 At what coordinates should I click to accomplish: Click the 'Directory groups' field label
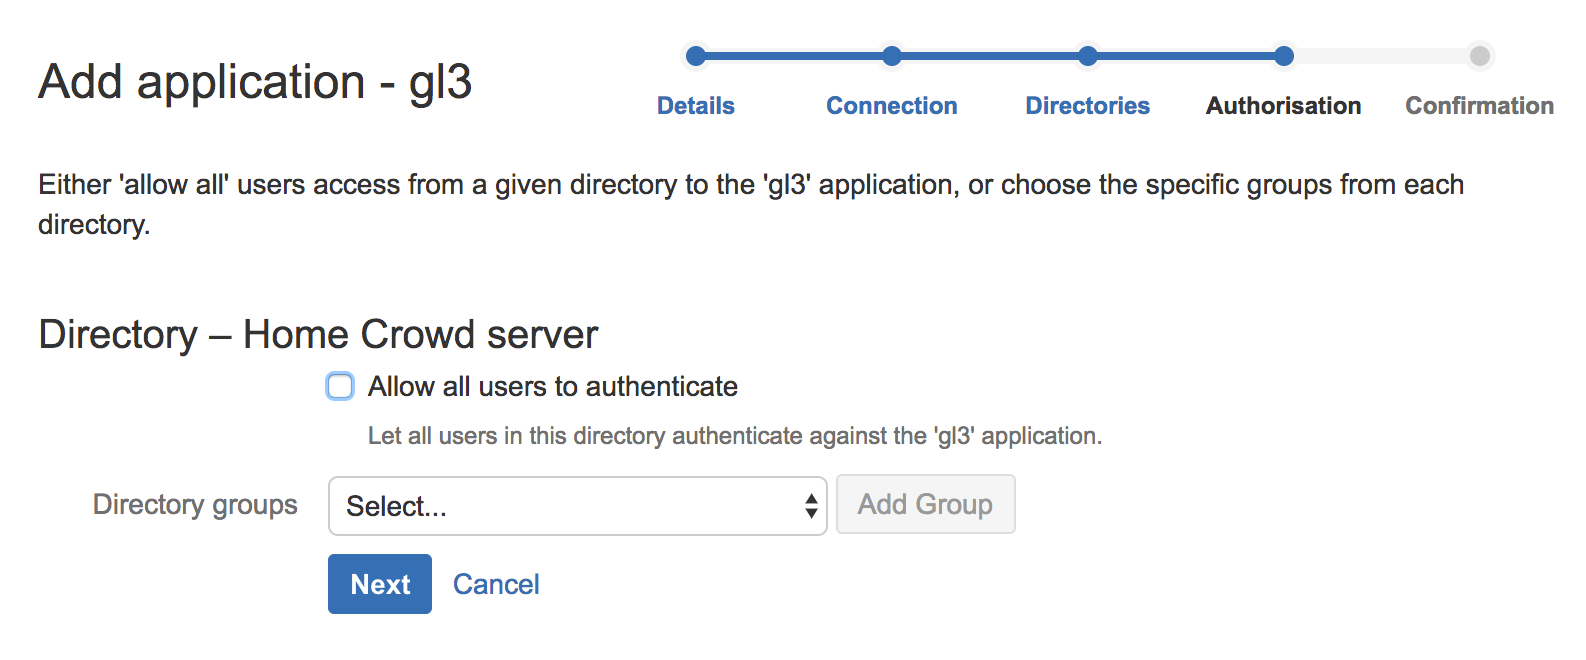click(x=195, y=505)
